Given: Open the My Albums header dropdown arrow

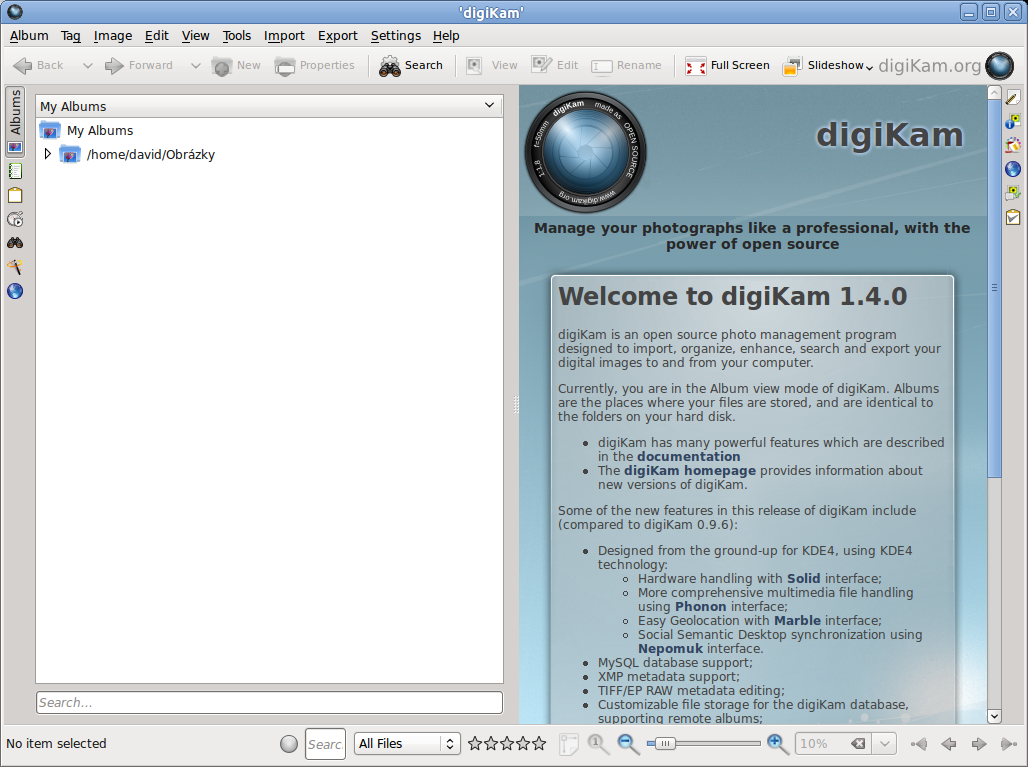Looking at the screenshot, I should 489,106.
